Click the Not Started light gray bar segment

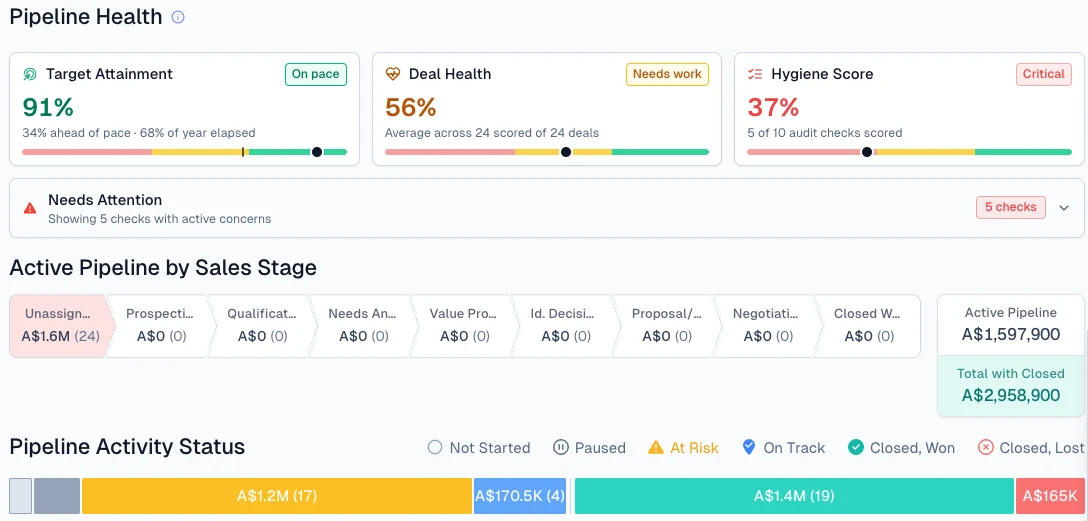click(x=21, y=496)
